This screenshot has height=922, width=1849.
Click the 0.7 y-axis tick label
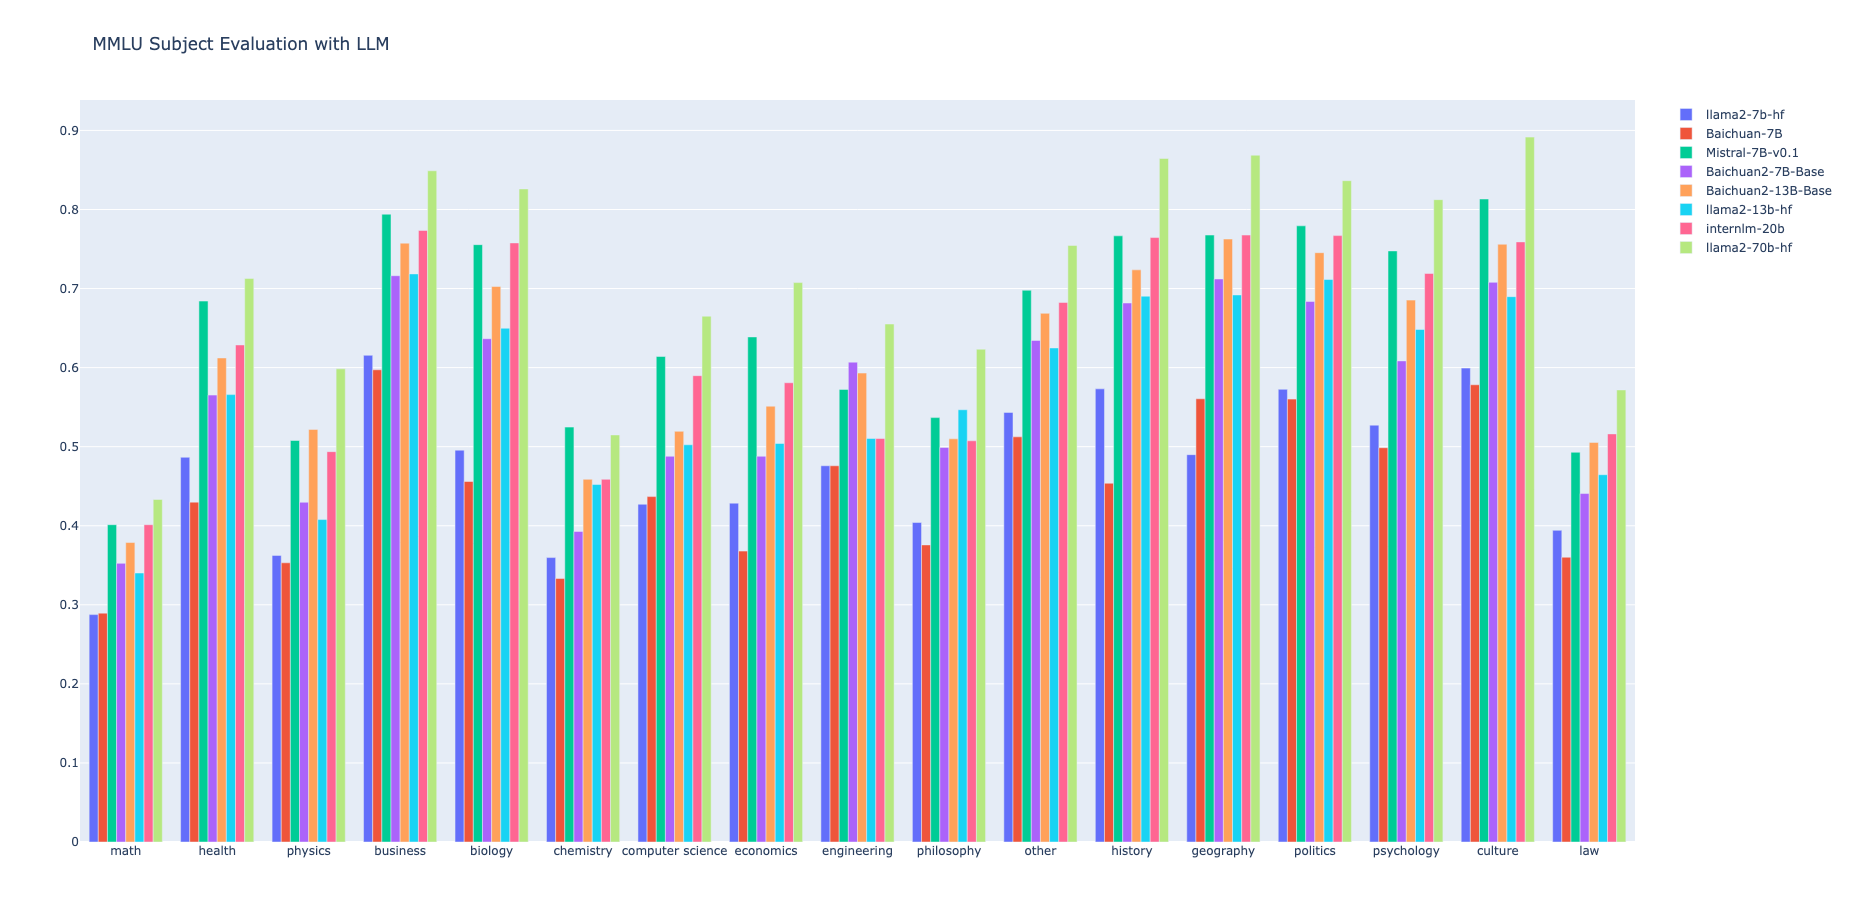pos(69,289)
